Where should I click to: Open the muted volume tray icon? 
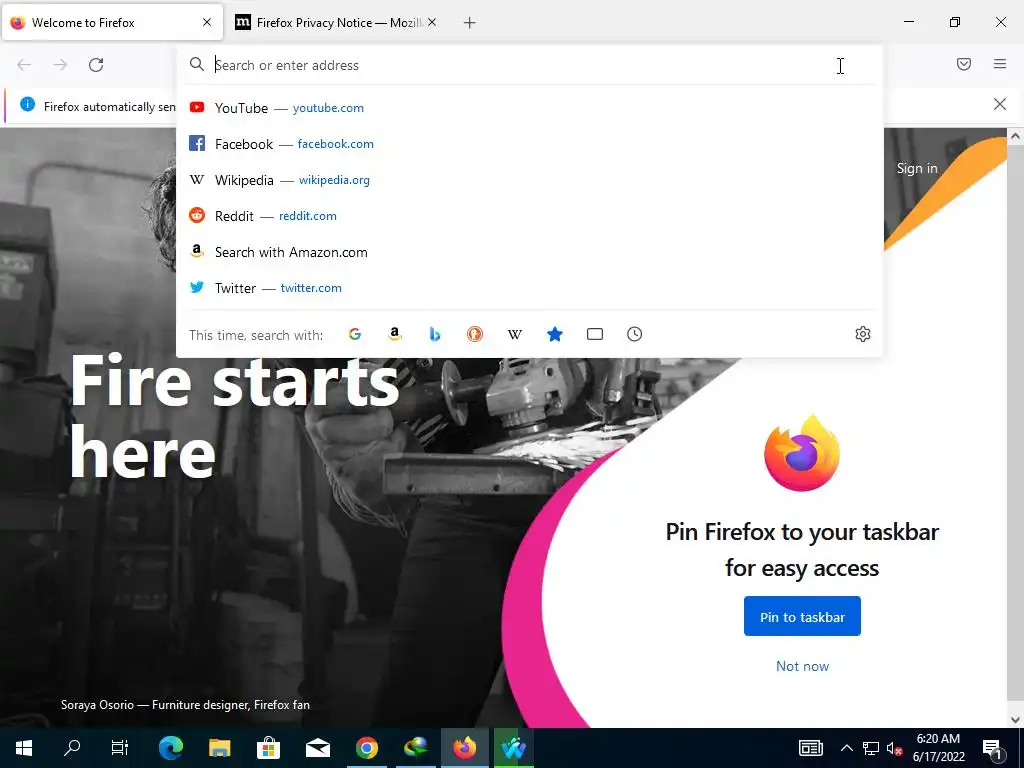tap(894, 748)
